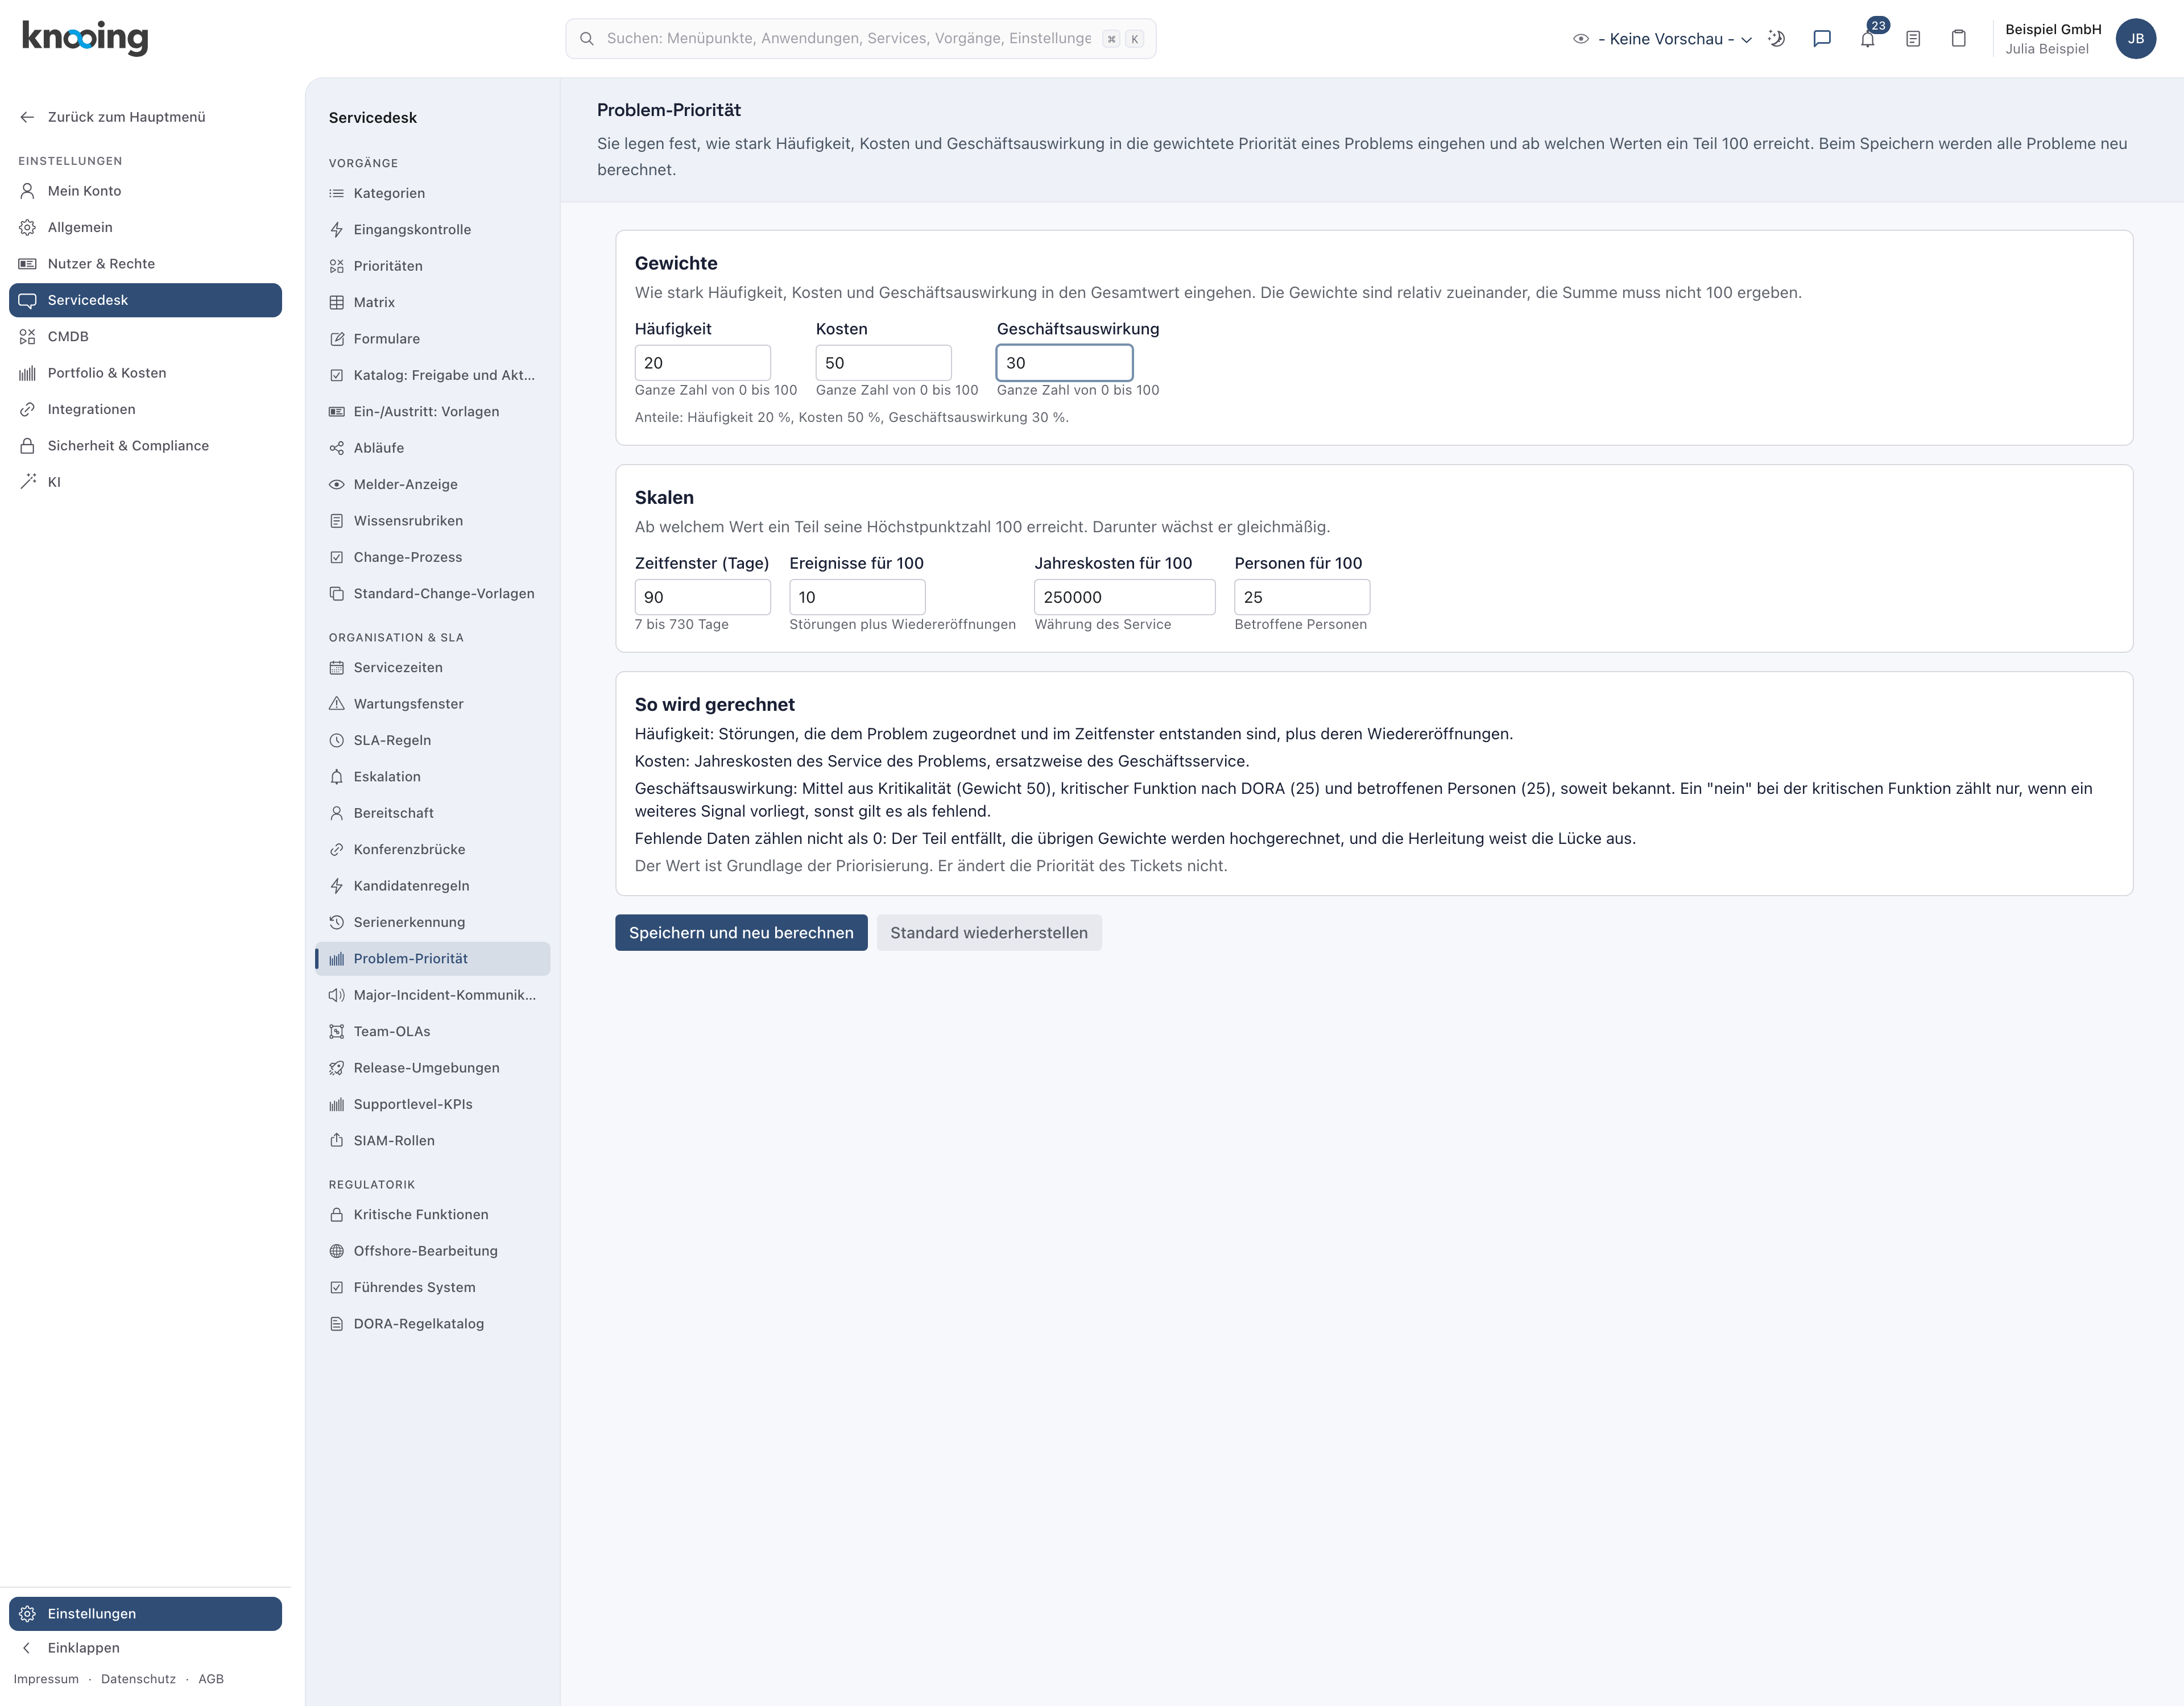Click the Häufigkeit weight input
The width and height of the screenshot is (2184, 1706).
tap(702, 363)
